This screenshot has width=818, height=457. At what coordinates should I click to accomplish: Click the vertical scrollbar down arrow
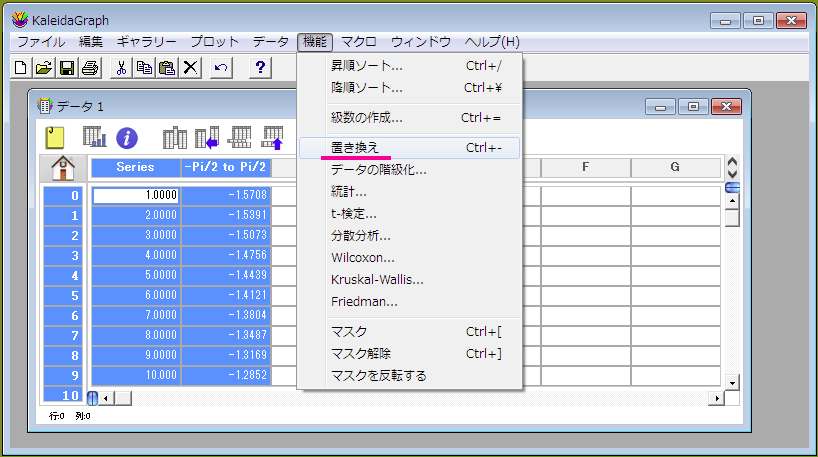(732, 383)
